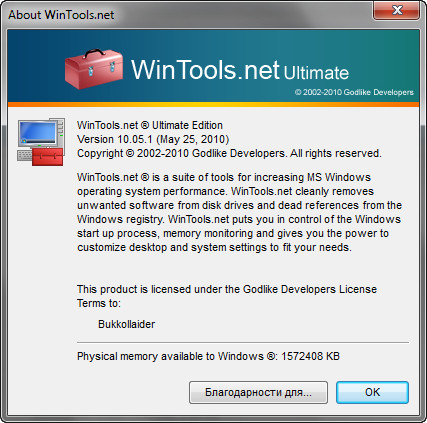
Task: Click the red toolbox logo in banner
Action: point(94,69)
